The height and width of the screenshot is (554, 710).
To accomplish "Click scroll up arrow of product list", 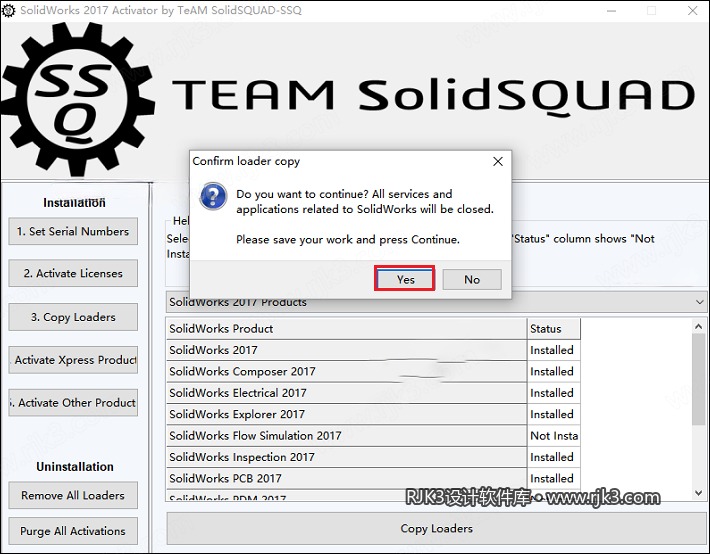I will pyautogui.click(x=698, y=327).
